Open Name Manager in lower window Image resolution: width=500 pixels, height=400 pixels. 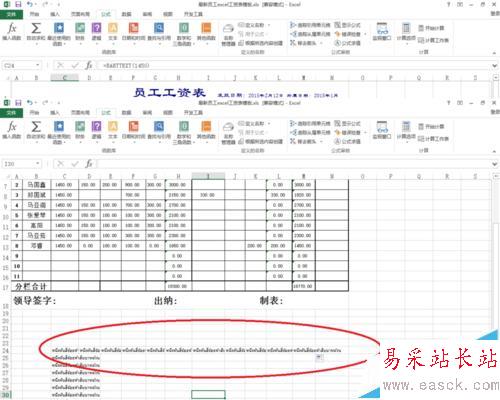(228, 133)
